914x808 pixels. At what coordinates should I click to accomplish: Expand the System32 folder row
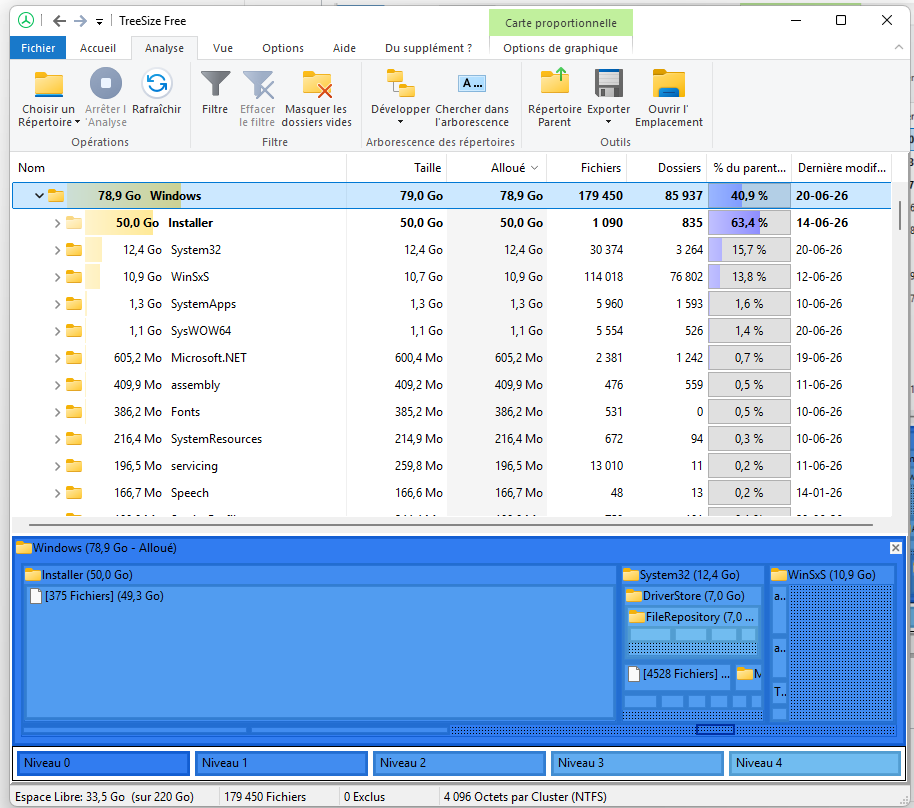click(x=57, y=250)
